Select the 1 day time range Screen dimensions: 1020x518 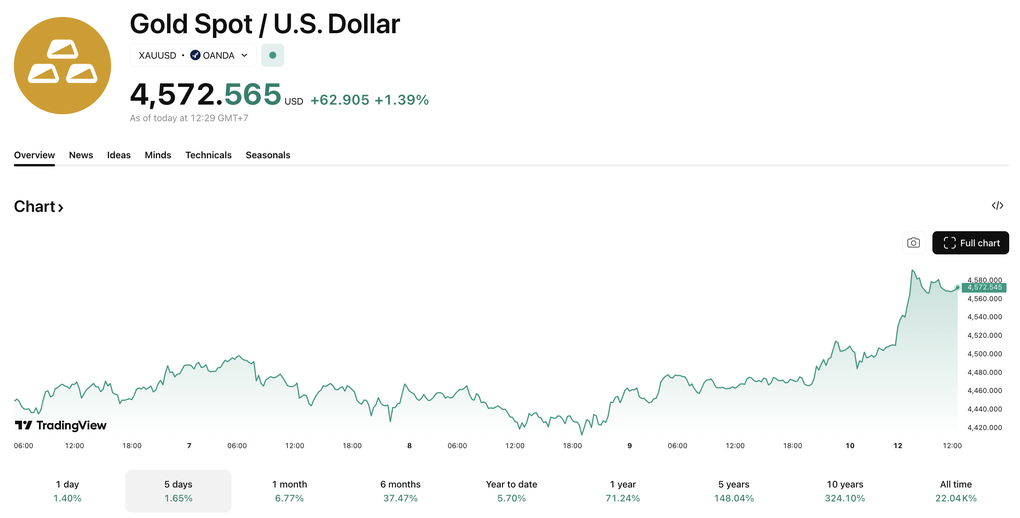pyautogui.click(x=67, y=490)
